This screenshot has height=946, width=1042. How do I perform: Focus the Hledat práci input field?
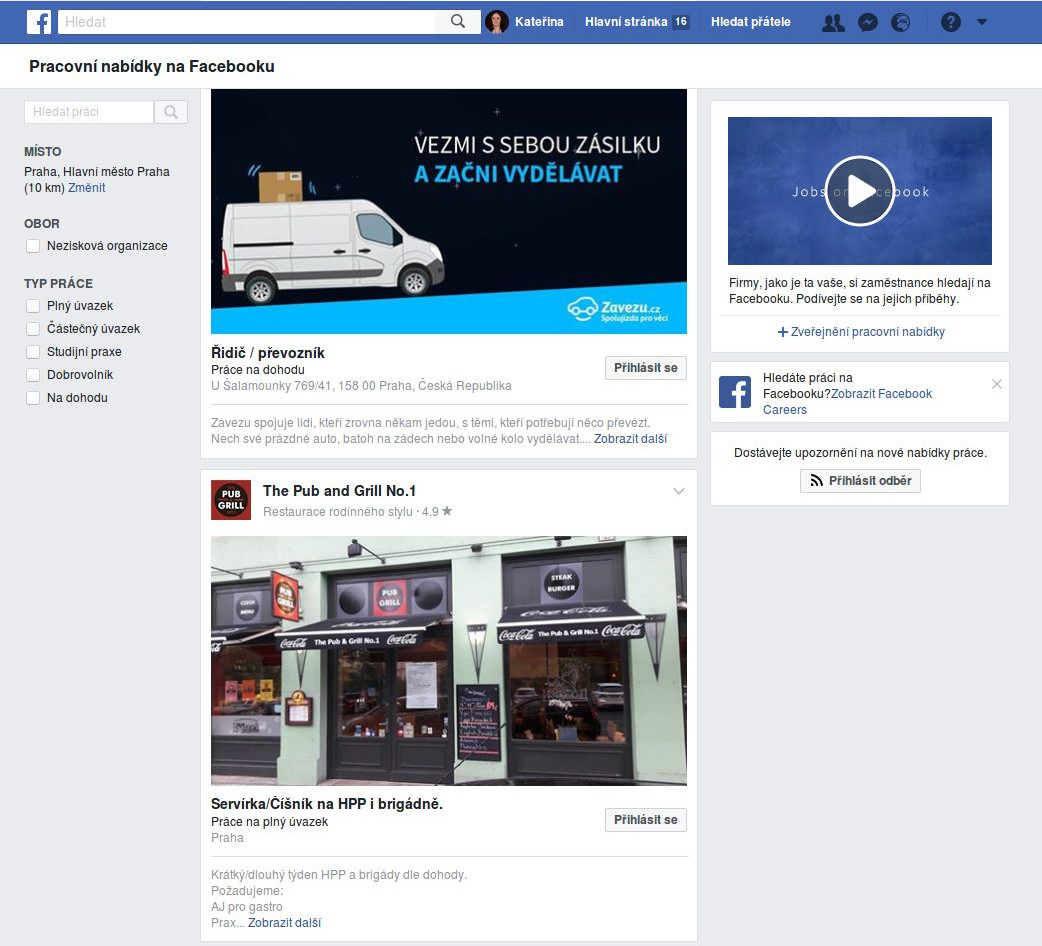89,112
